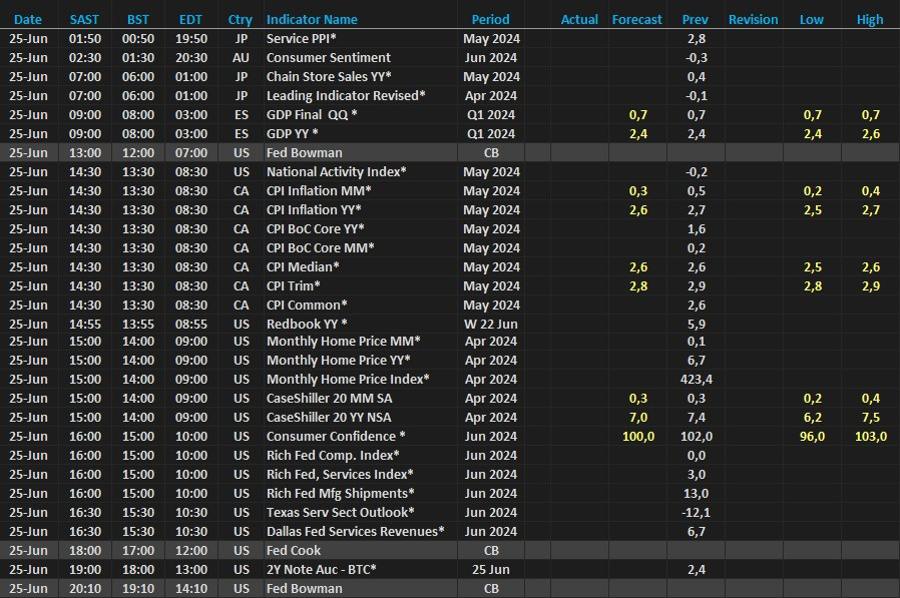Click Consumer Confidence high value 103,0
Image resolution: width=900 pixels, height=598 pixels.
click(x=871, y=436)
